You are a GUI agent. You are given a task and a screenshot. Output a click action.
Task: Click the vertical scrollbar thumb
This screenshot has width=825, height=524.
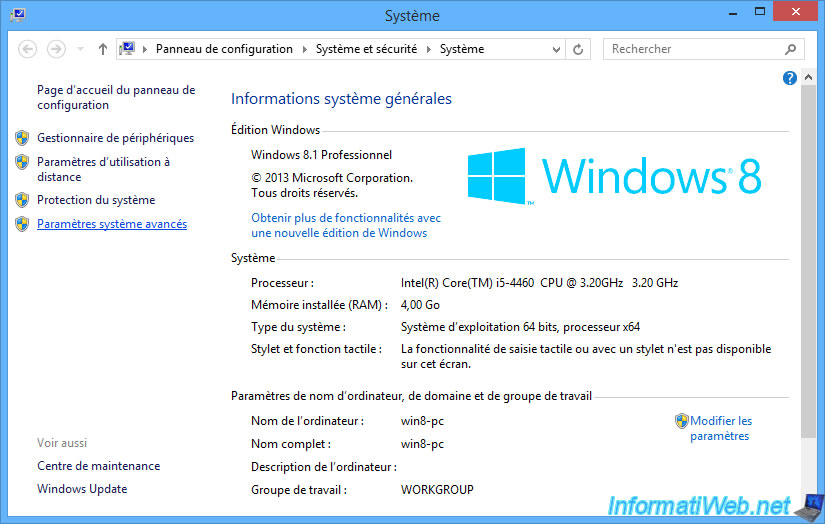(809, 260)
